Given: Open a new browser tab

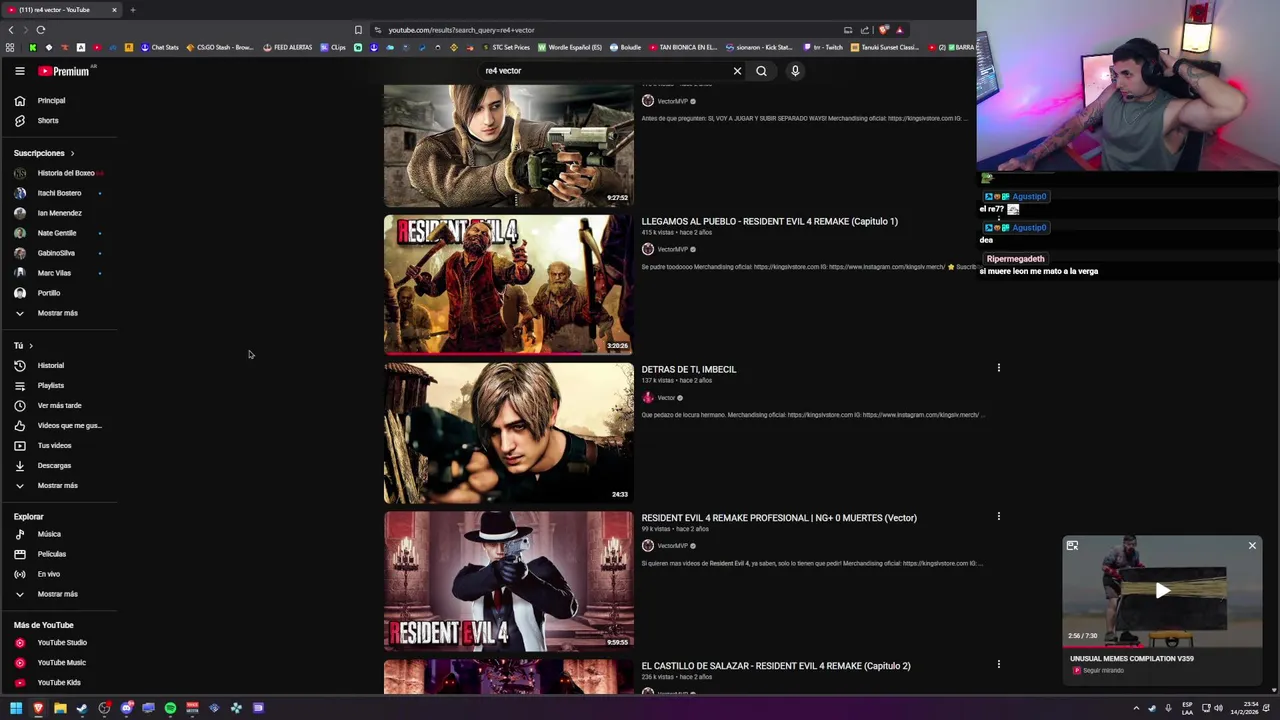Looking at the screenshot, I should [x=132, y=10].
